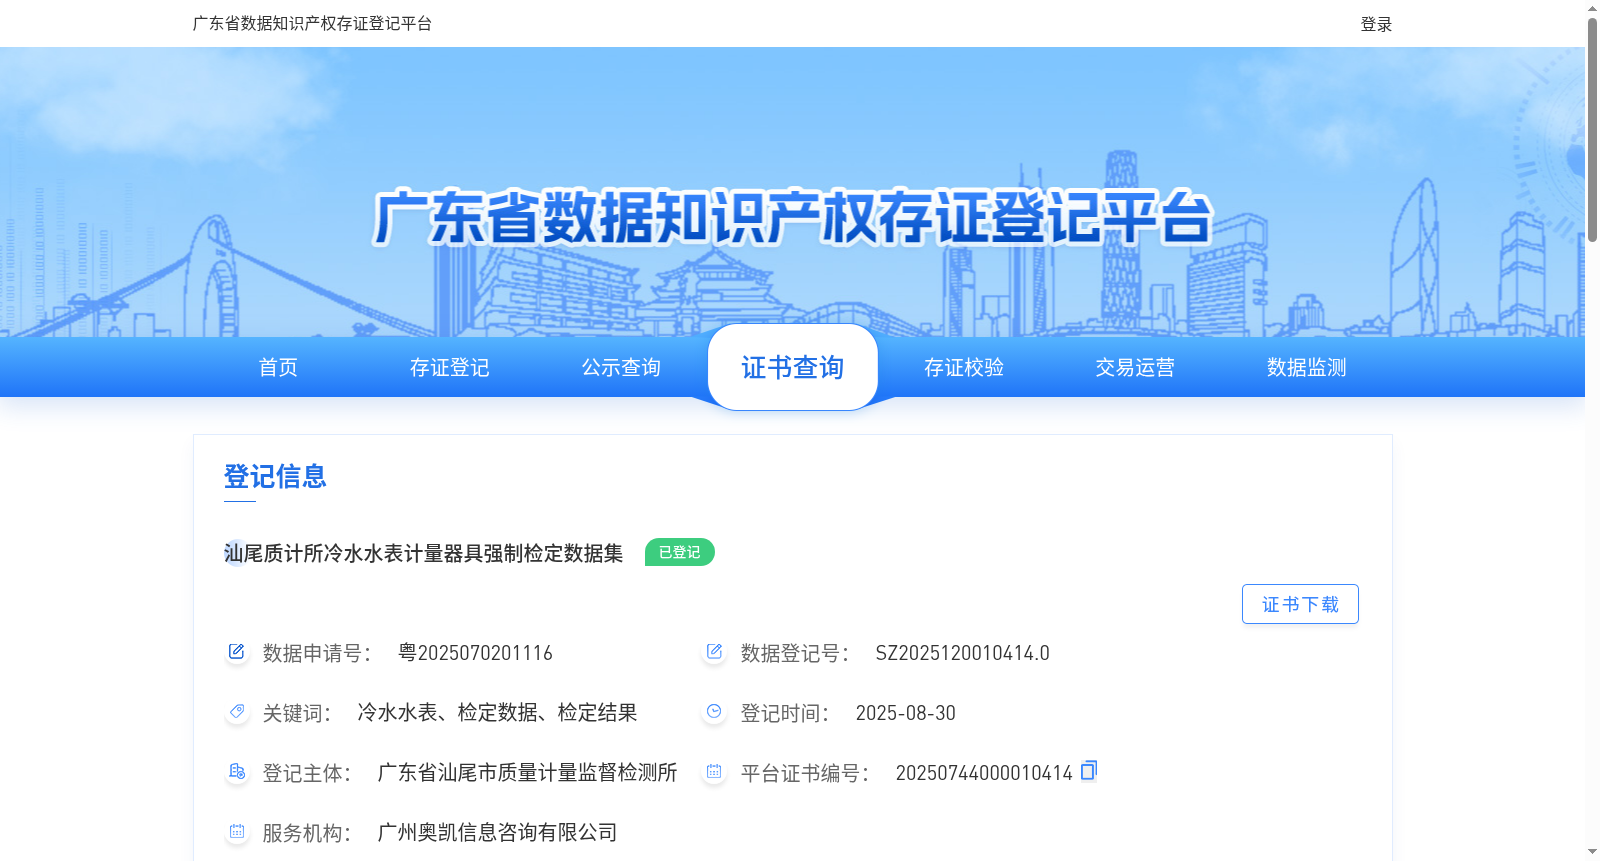The height and width of the screenshot is (861, 1600).
Task: Open the 首页 navigation tab
Action: 278,367
